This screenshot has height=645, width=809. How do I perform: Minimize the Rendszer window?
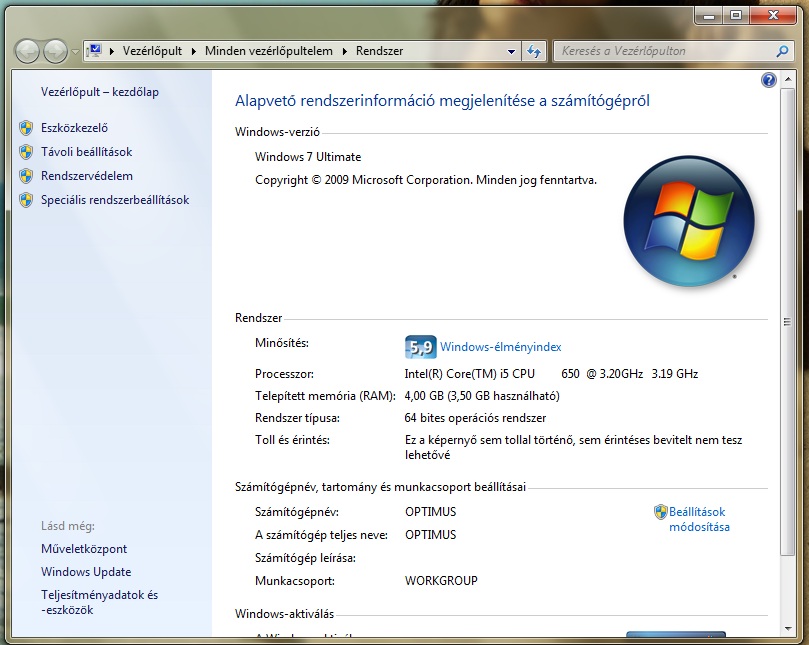pyautogui.click(x=709, y=16)
